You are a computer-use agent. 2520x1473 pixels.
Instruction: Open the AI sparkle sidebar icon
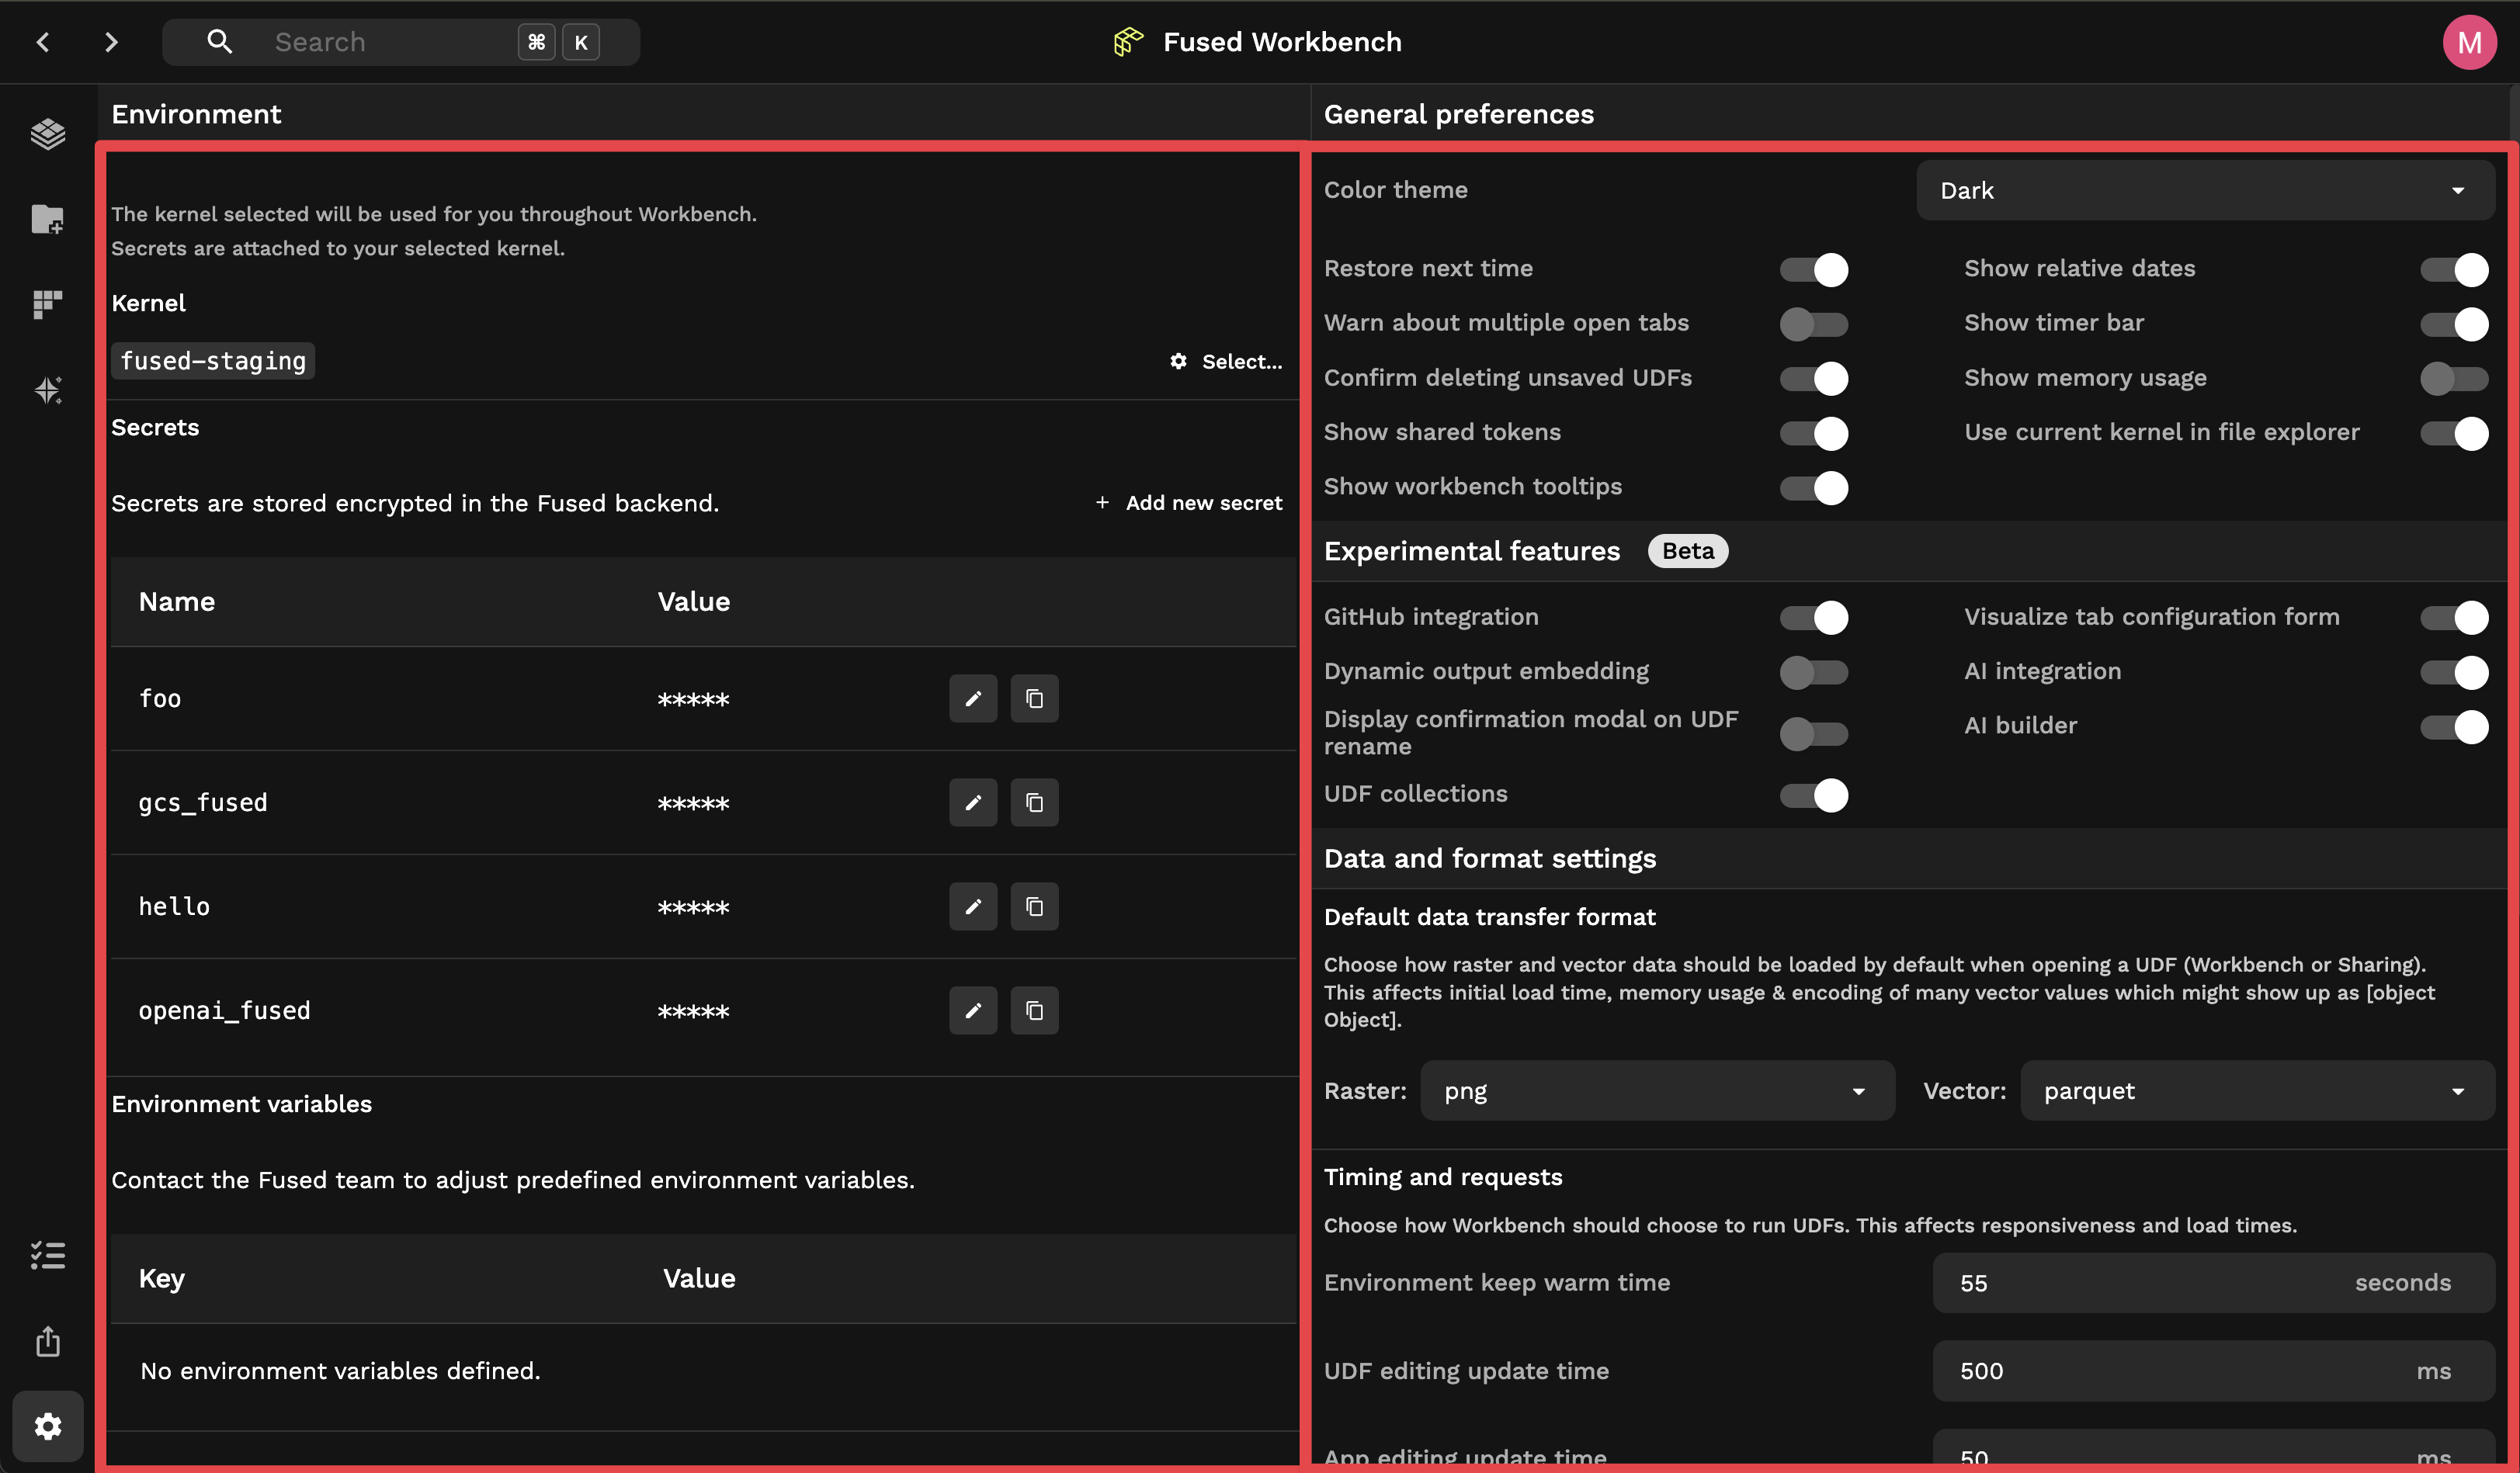coord(48,390)
